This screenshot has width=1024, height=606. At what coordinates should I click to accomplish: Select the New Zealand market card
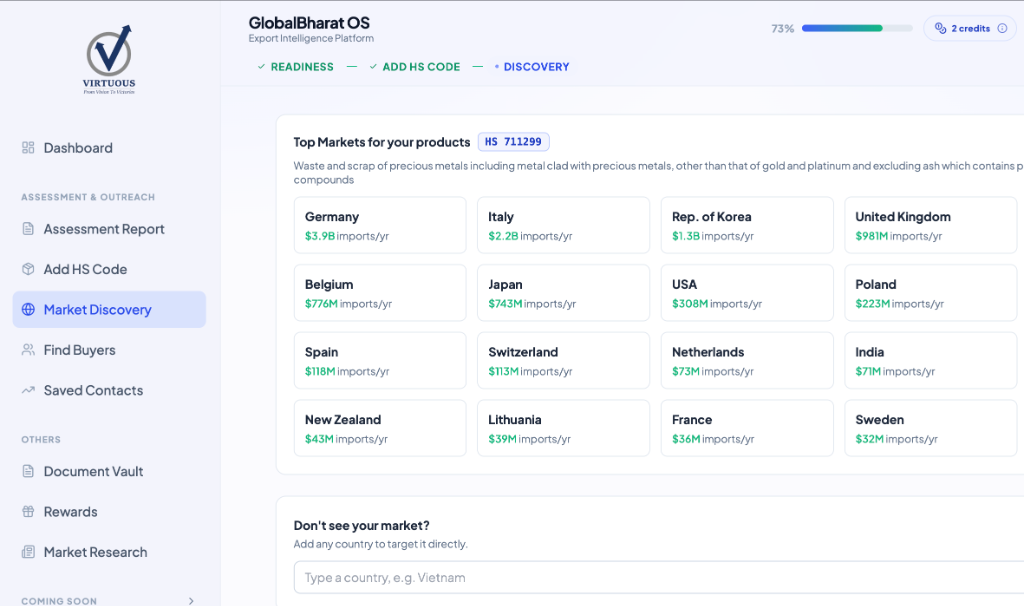point(380,428)
